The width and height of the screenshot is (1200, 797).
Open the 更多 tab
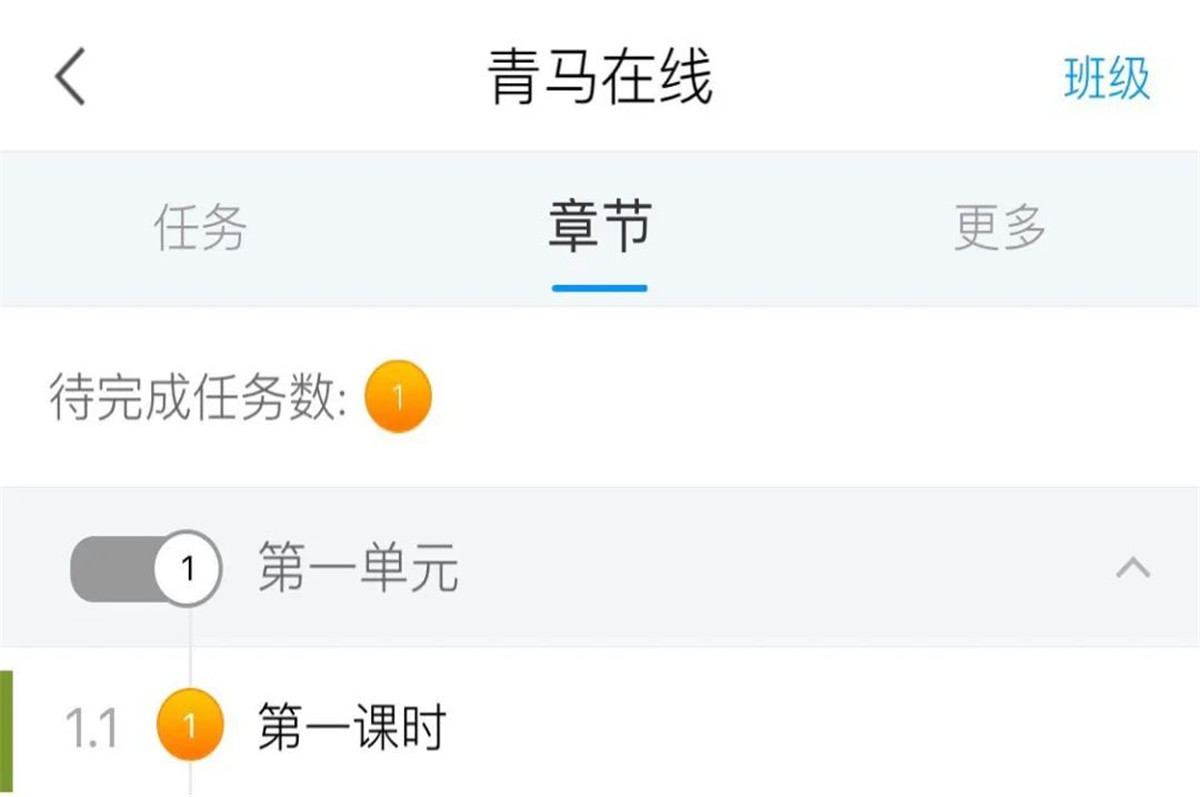[1000, 228]
